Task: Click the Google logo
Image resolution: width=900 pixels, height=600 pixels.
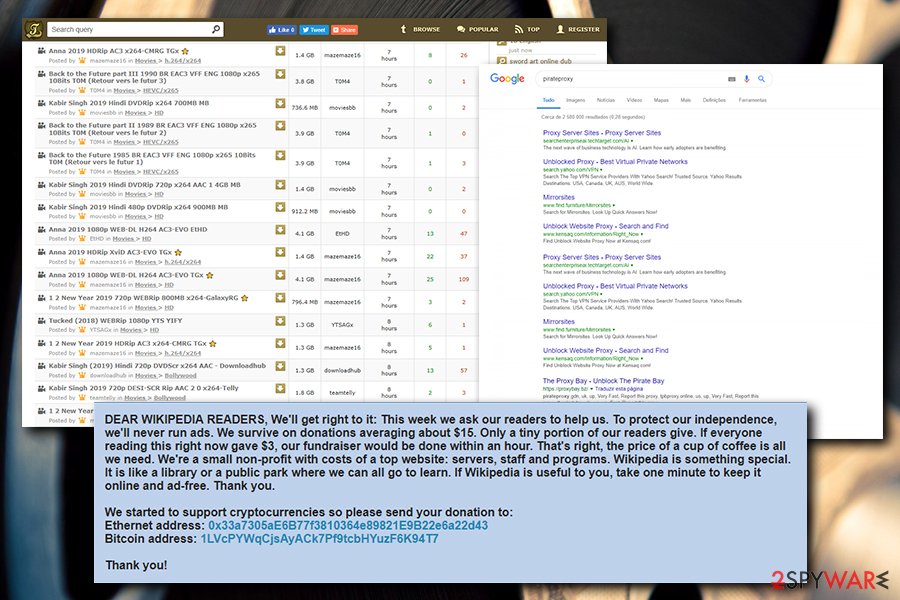Action: pyautogui.click(x=507, y=79)
